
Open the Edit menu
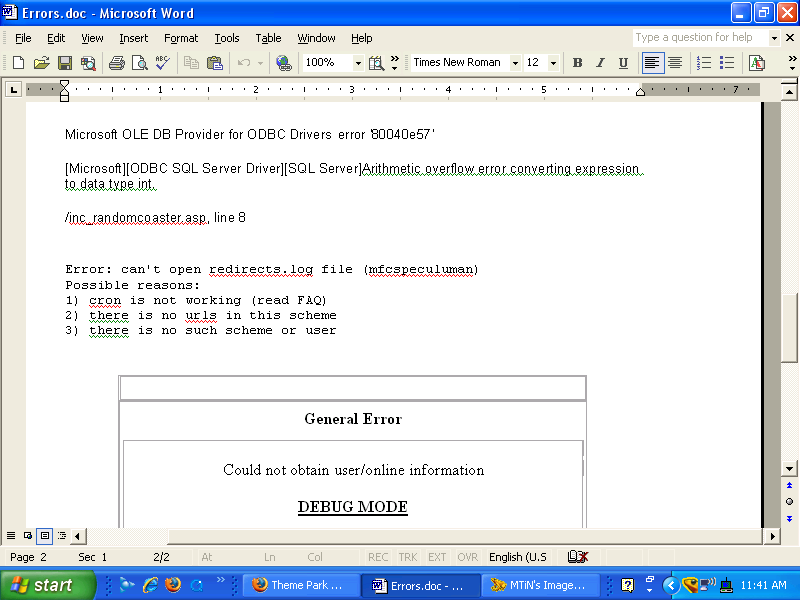coord(56,38)
